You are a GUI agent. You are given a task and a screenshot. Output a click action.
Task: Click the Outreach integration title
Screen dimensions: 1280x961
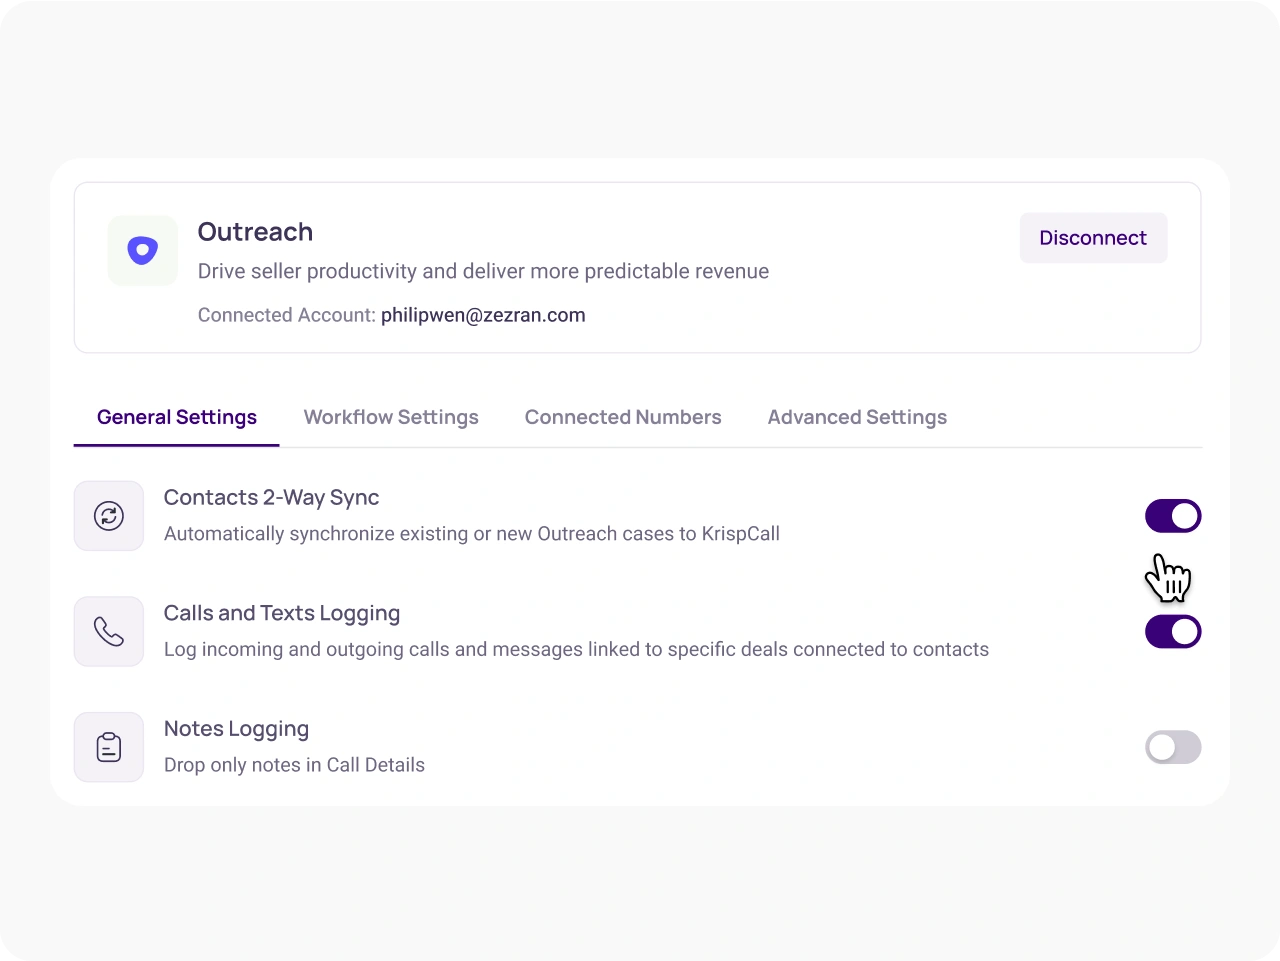point(255,232)
